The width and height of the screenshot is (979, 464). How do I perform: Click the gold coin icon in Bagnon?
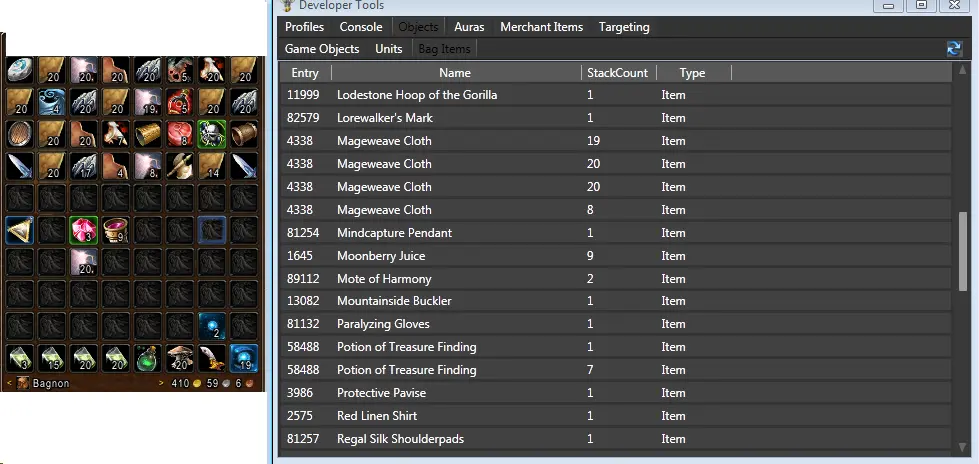[198, 383]
